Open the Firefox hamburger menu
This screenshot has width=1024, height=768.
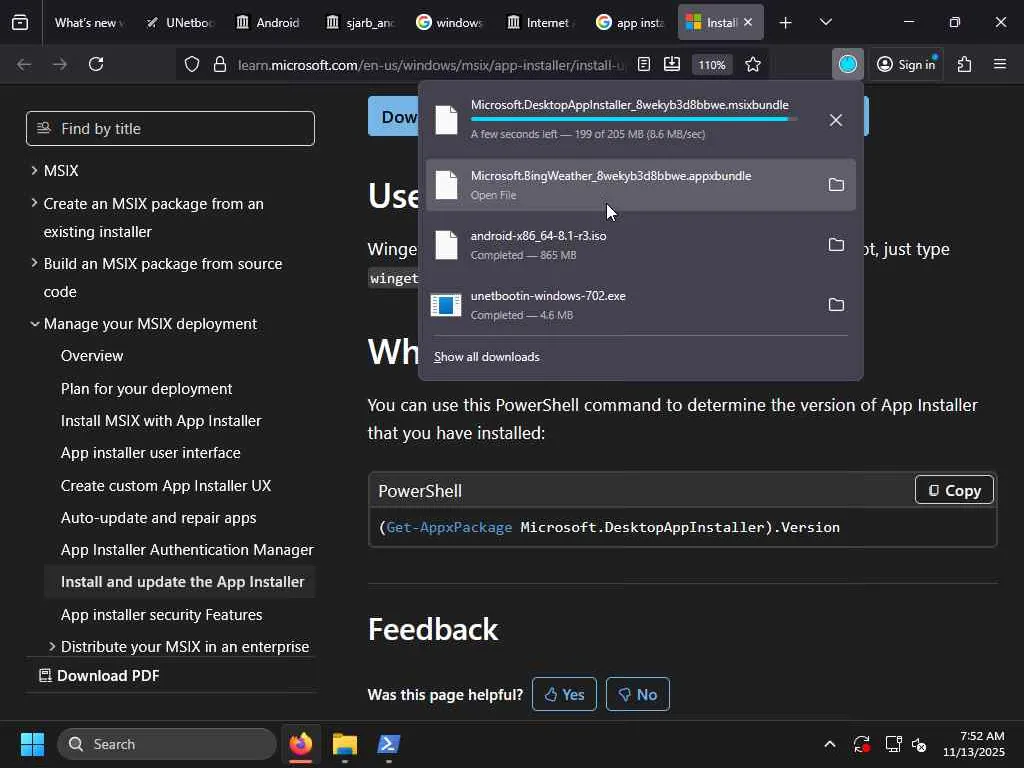tap(1000, 64)
